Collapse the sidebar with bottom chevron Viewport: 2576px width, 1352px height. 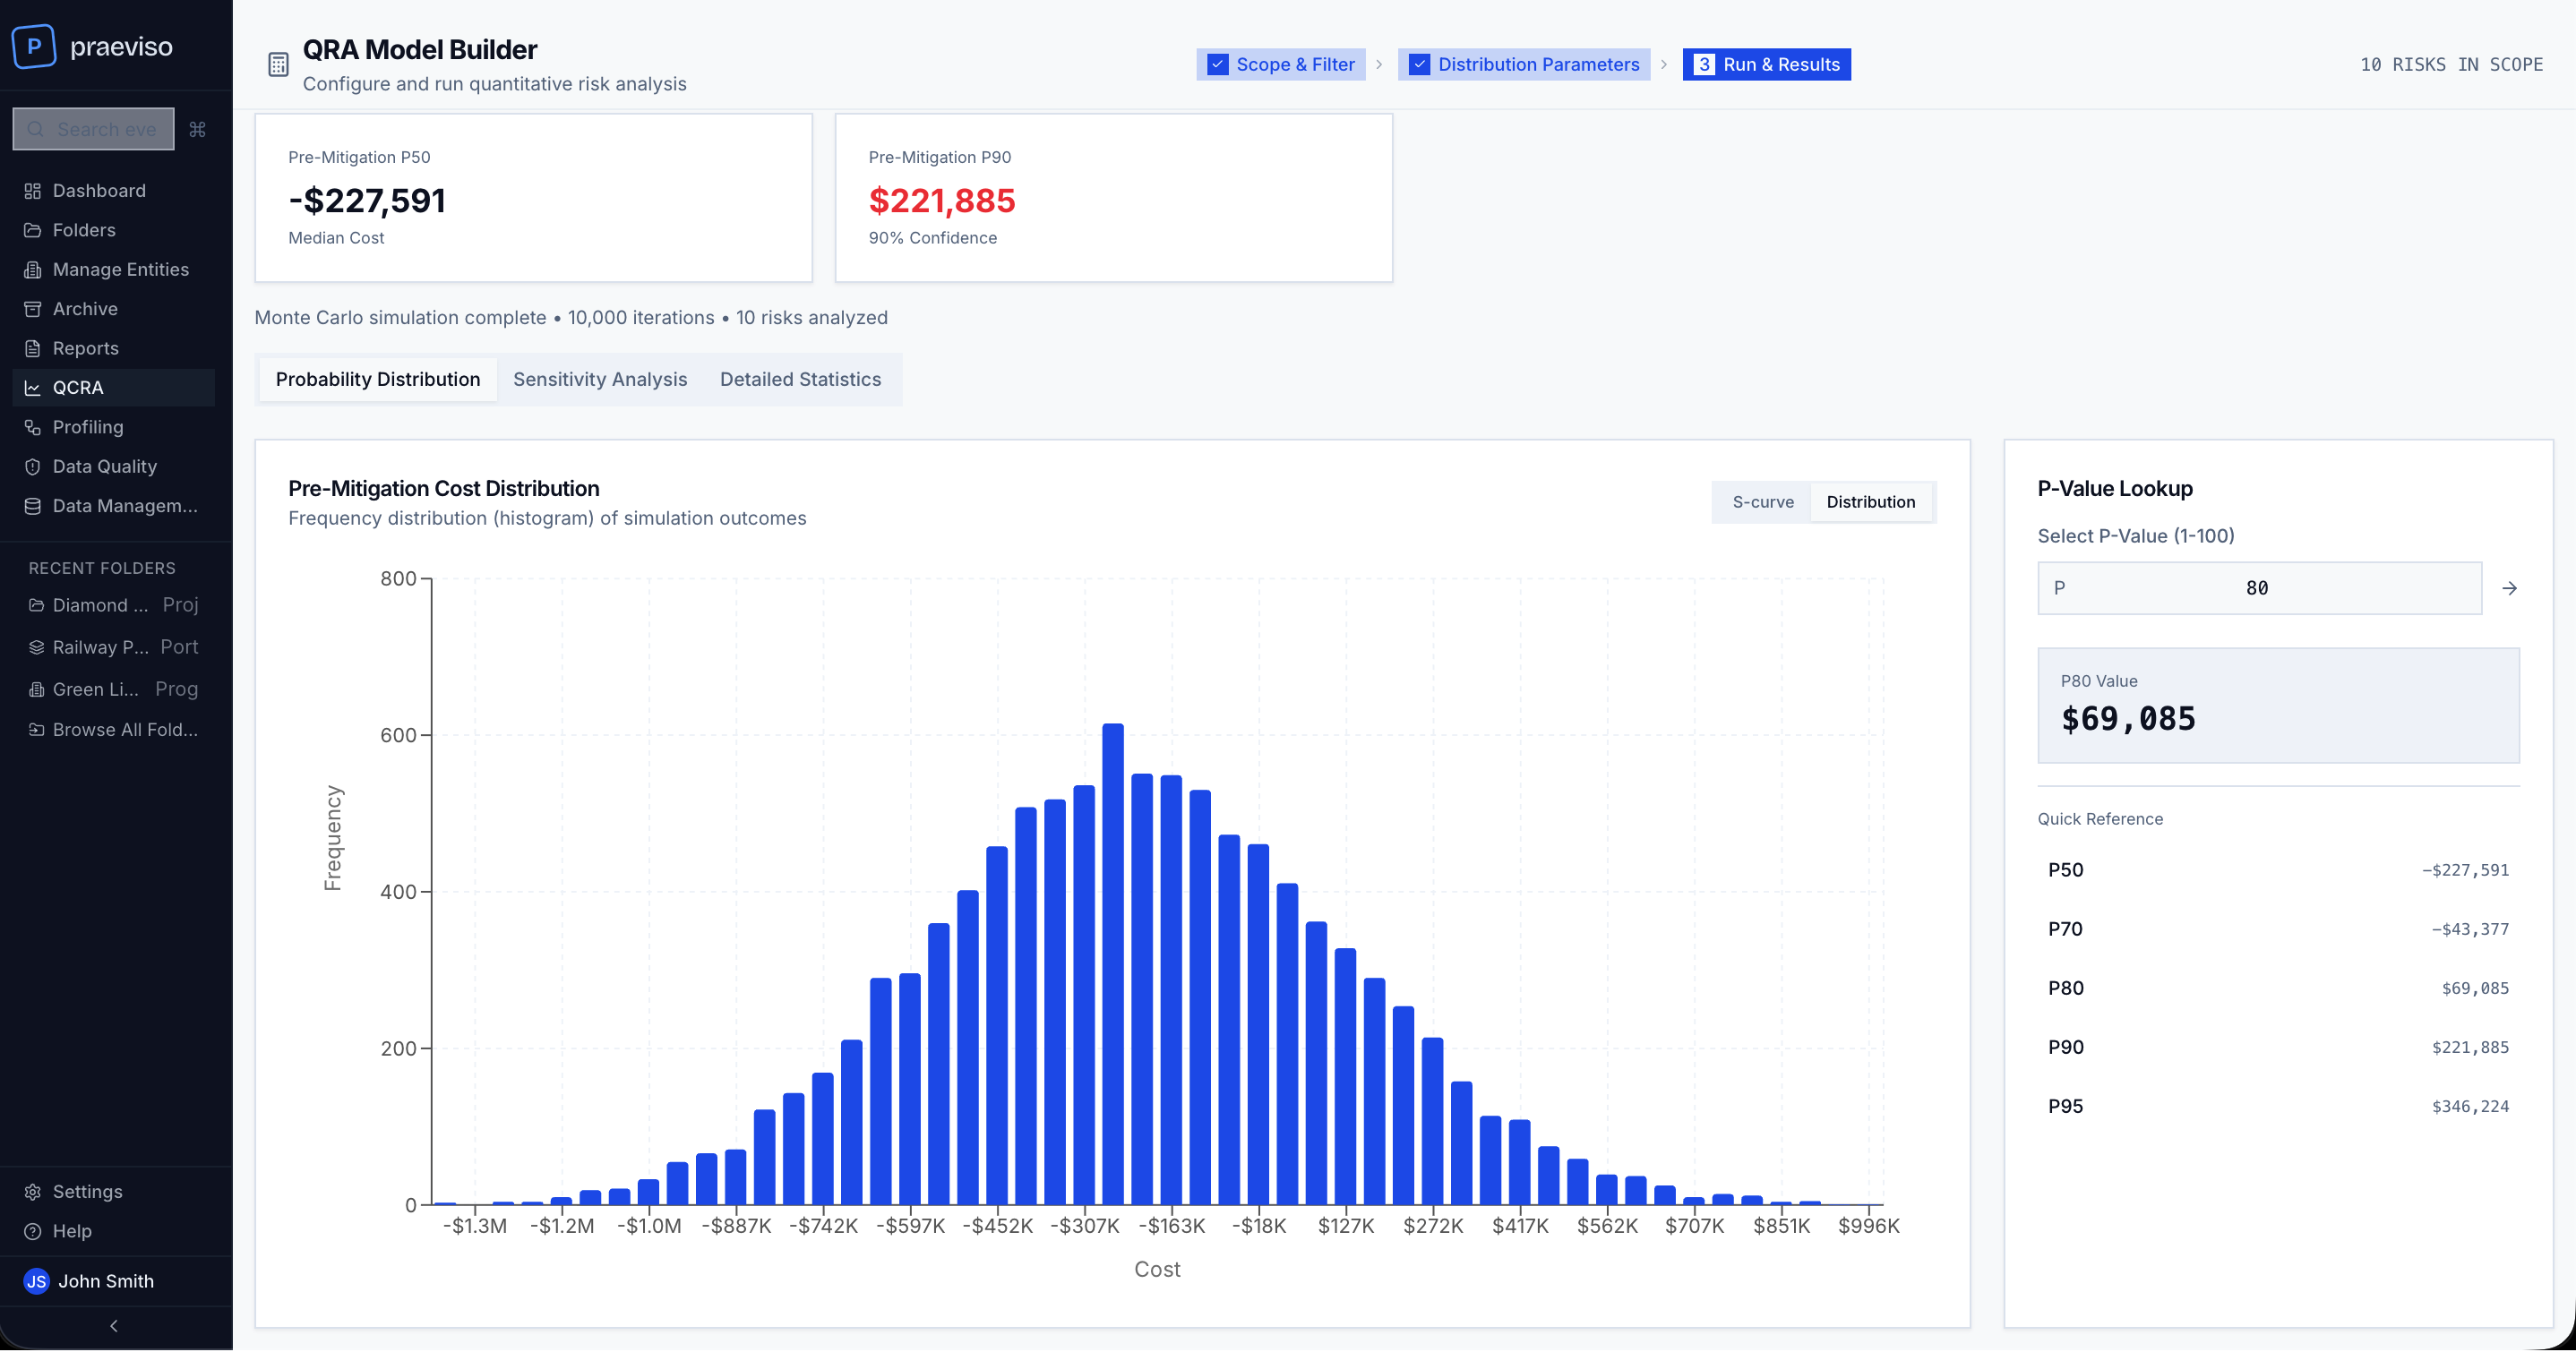114,1326
